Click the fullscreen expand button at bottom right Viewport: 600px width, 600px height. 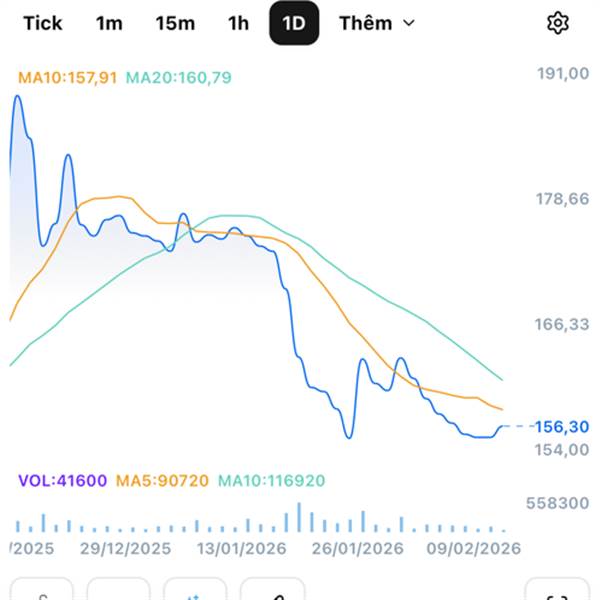click(x=557, y=592)
